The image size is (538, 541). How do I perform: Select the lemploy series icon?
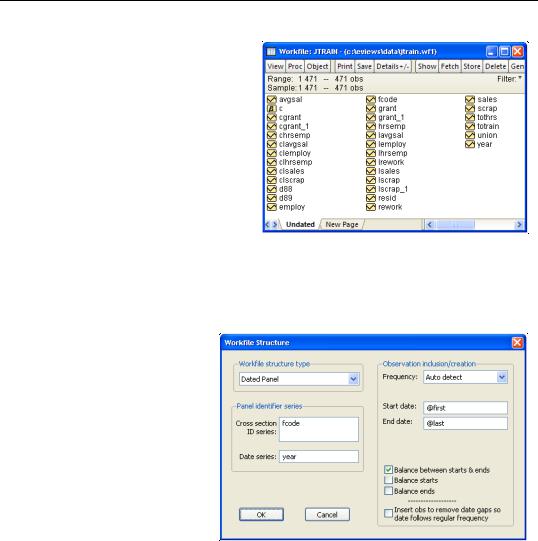click(x=371, y=144)
